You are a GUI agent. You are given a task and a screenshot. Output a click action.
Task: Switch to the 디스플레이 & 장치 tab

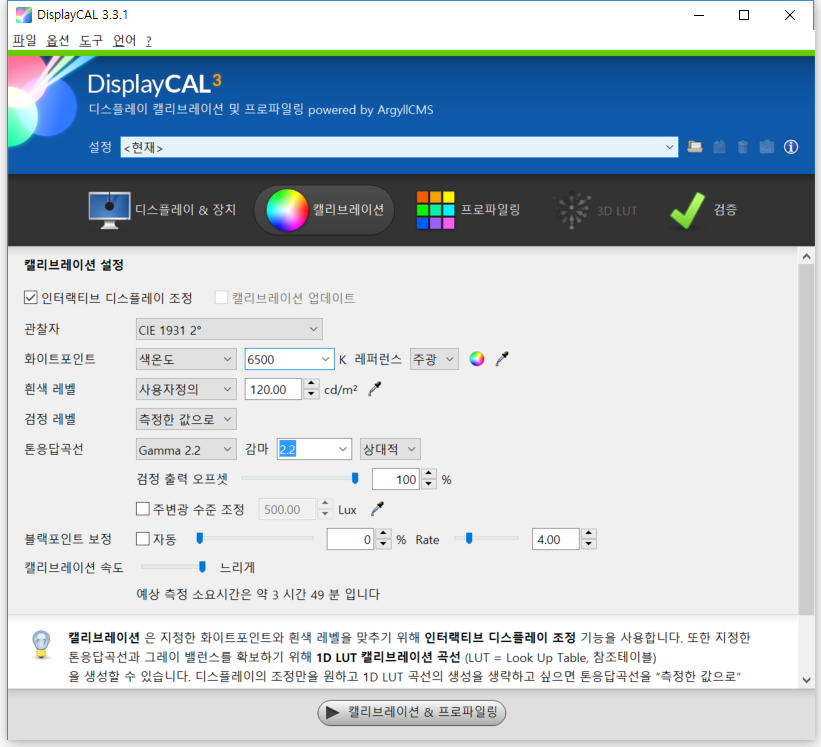point(163,210)
